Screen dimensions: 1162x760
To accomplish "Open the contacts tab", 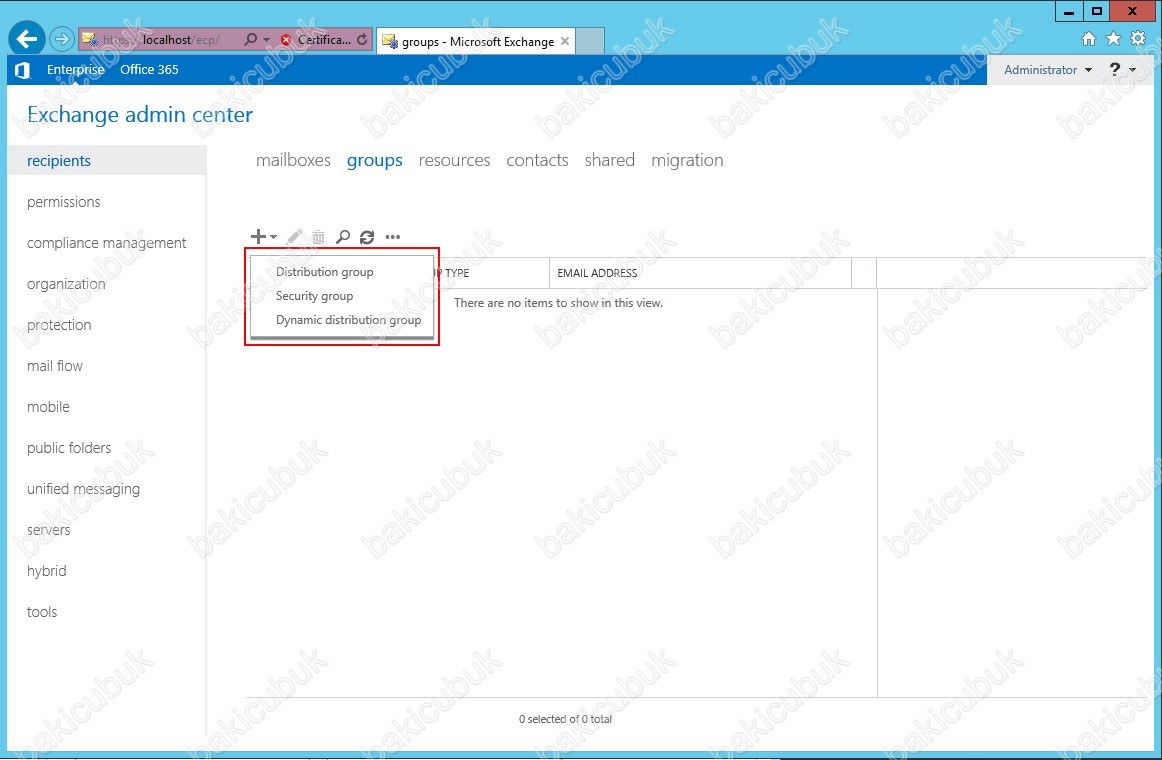I will [537, 160].
